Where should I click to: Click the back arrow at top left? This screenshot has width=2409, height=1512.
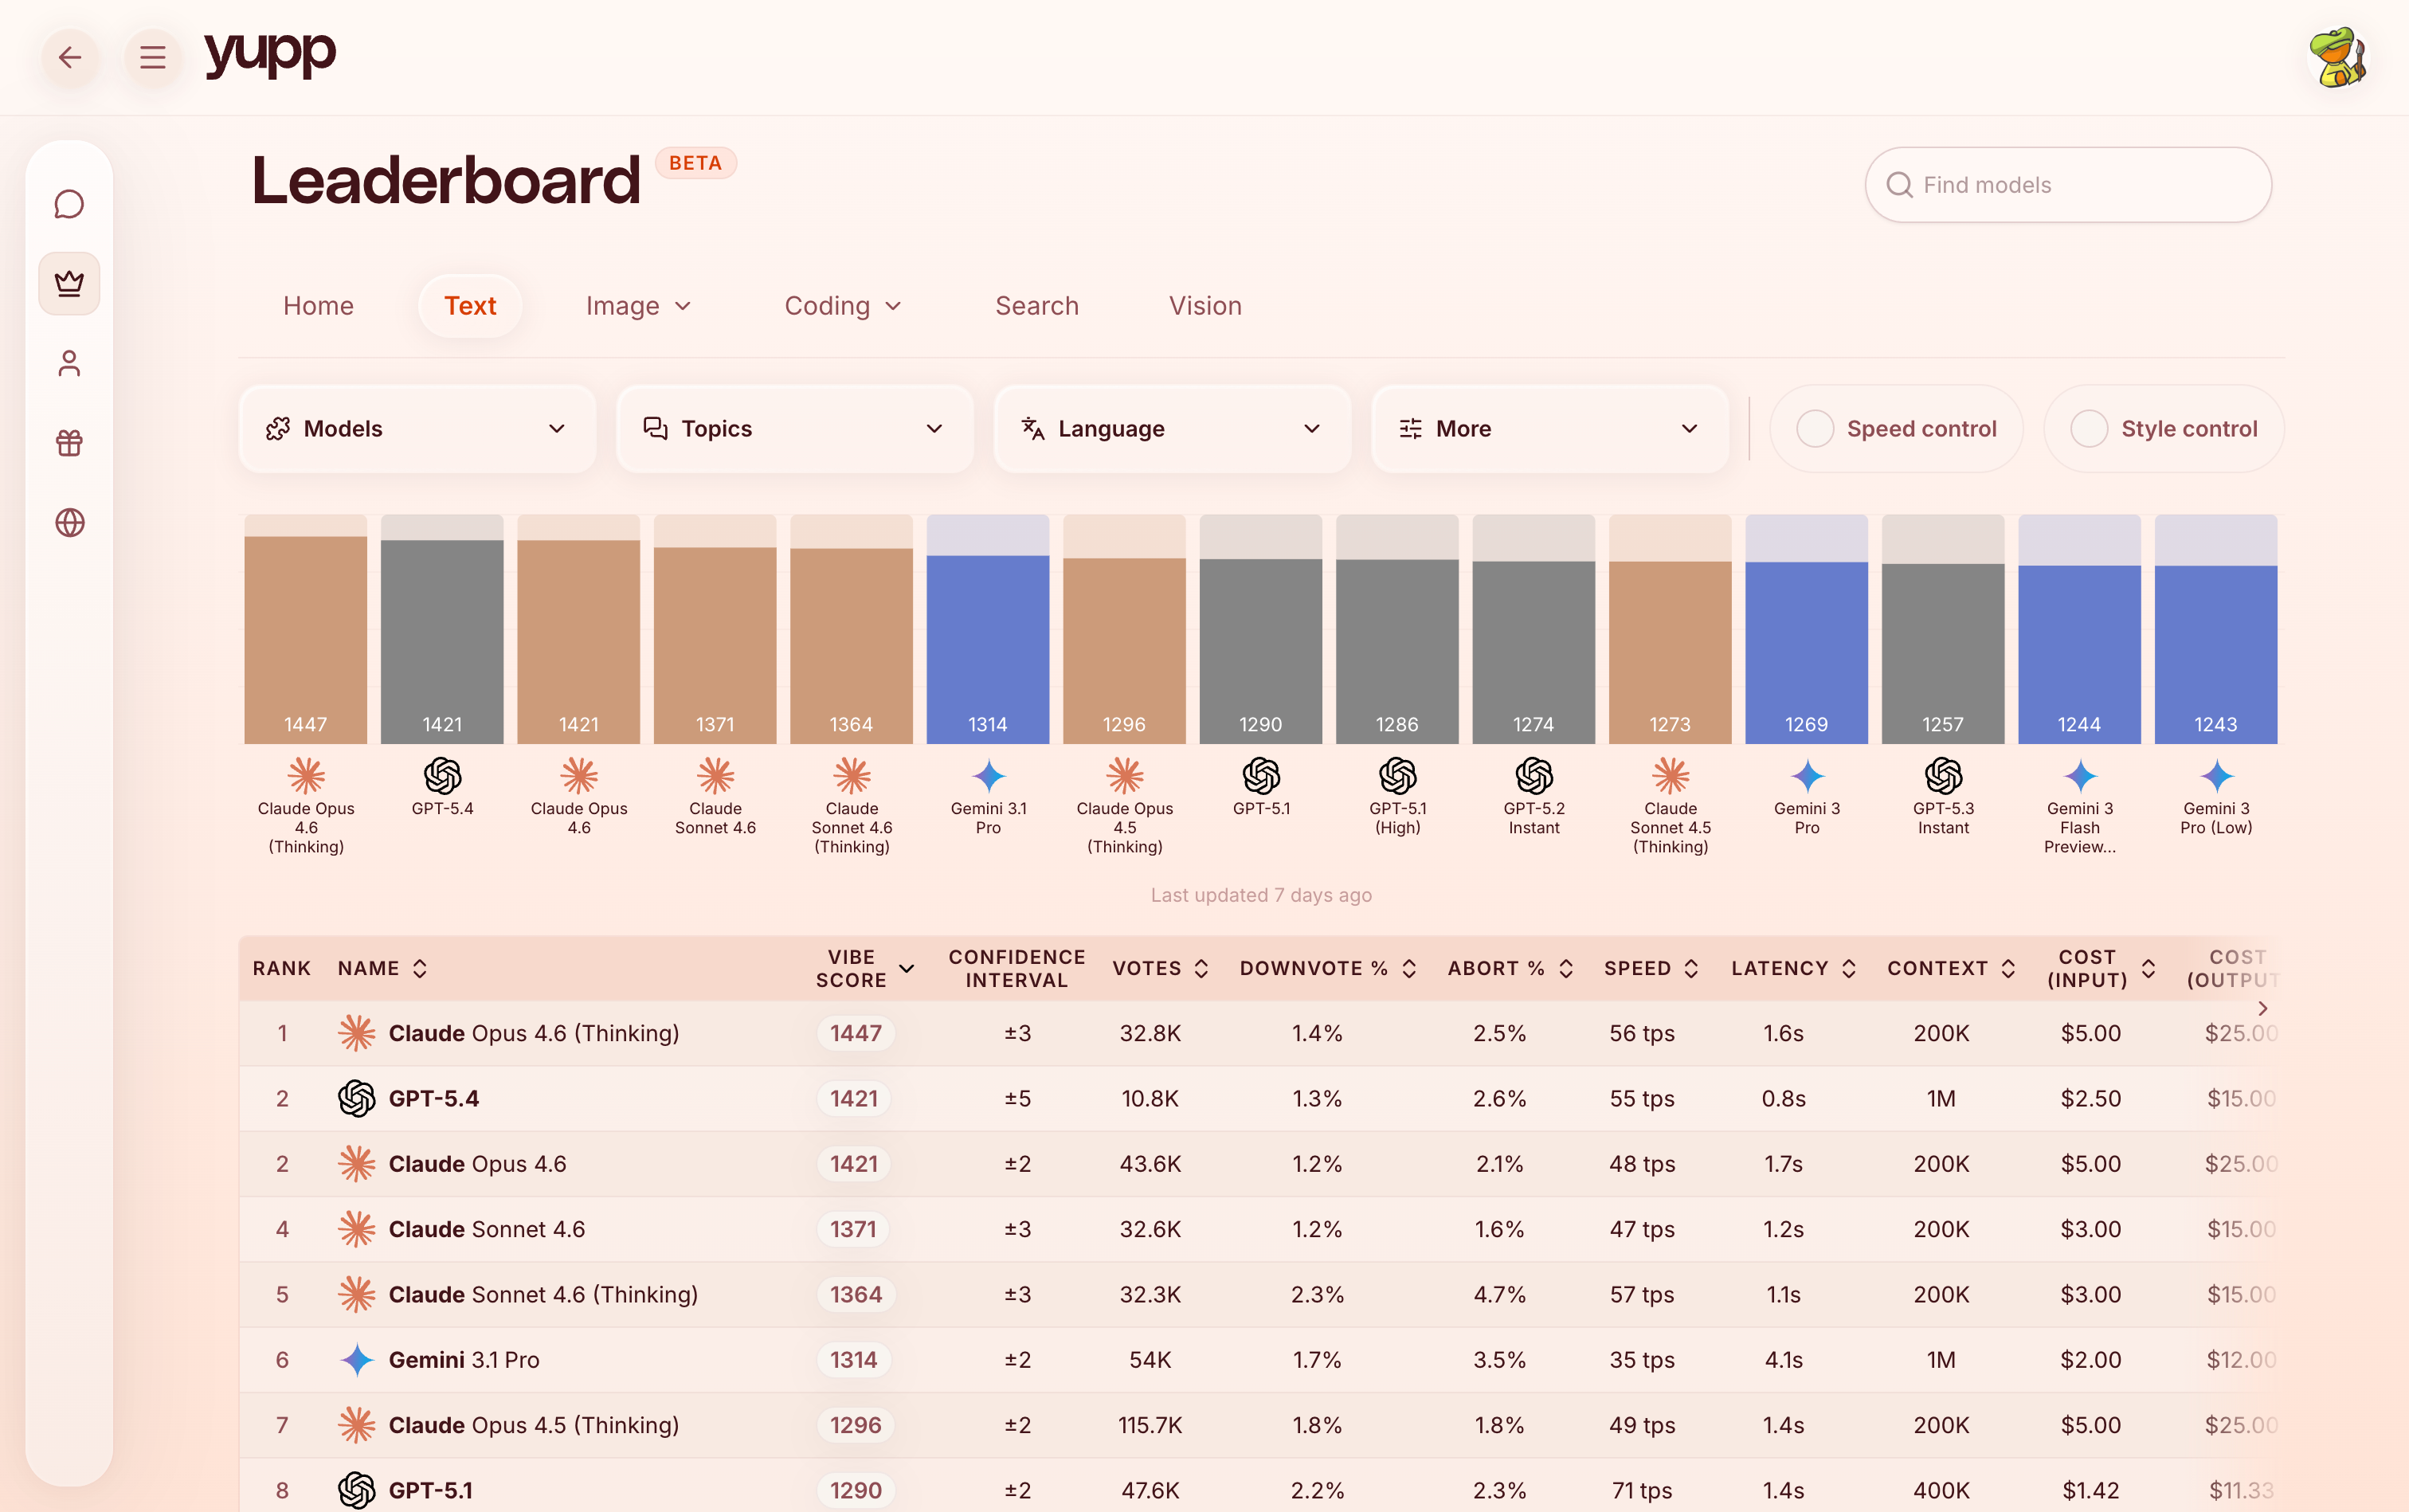[x=70, y=57]
